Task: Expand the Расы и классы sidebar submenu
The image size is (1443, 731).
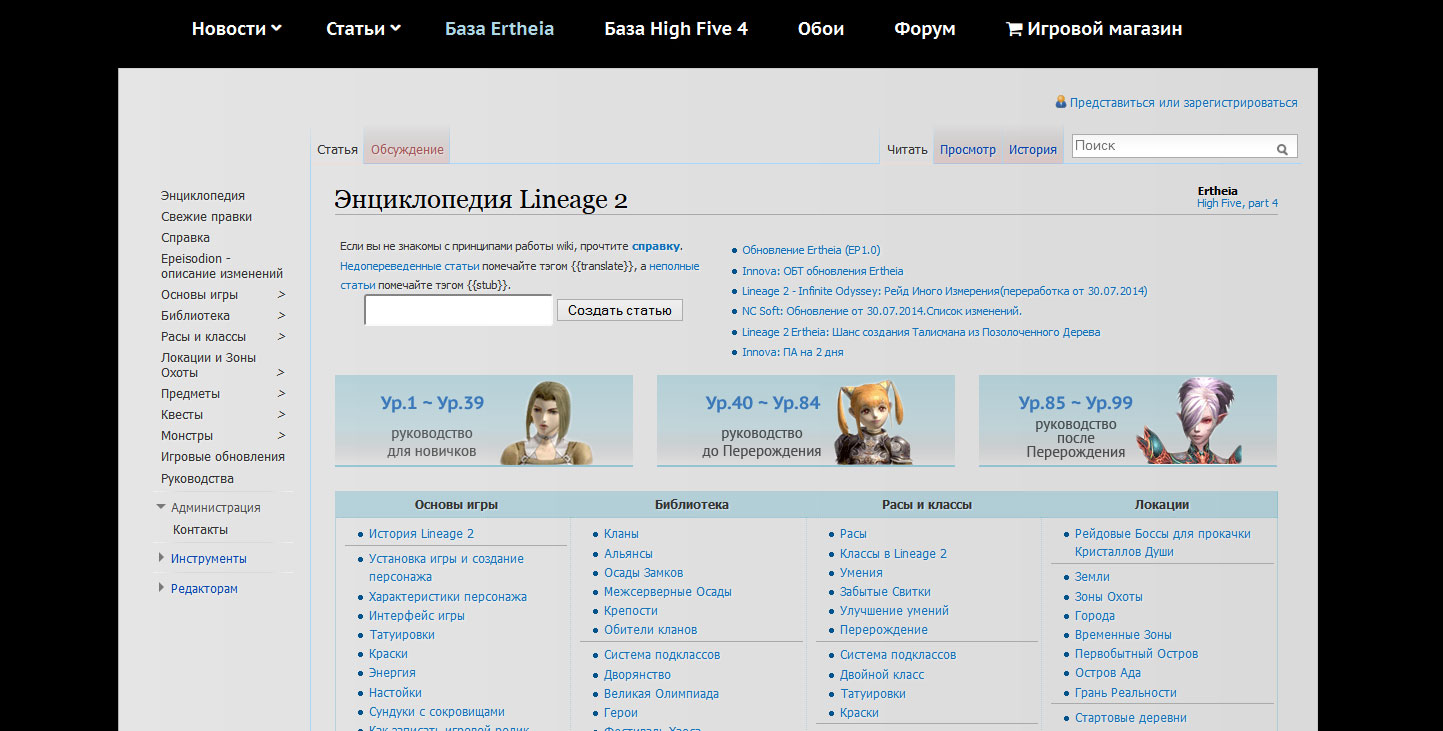Action: point(282,337)
